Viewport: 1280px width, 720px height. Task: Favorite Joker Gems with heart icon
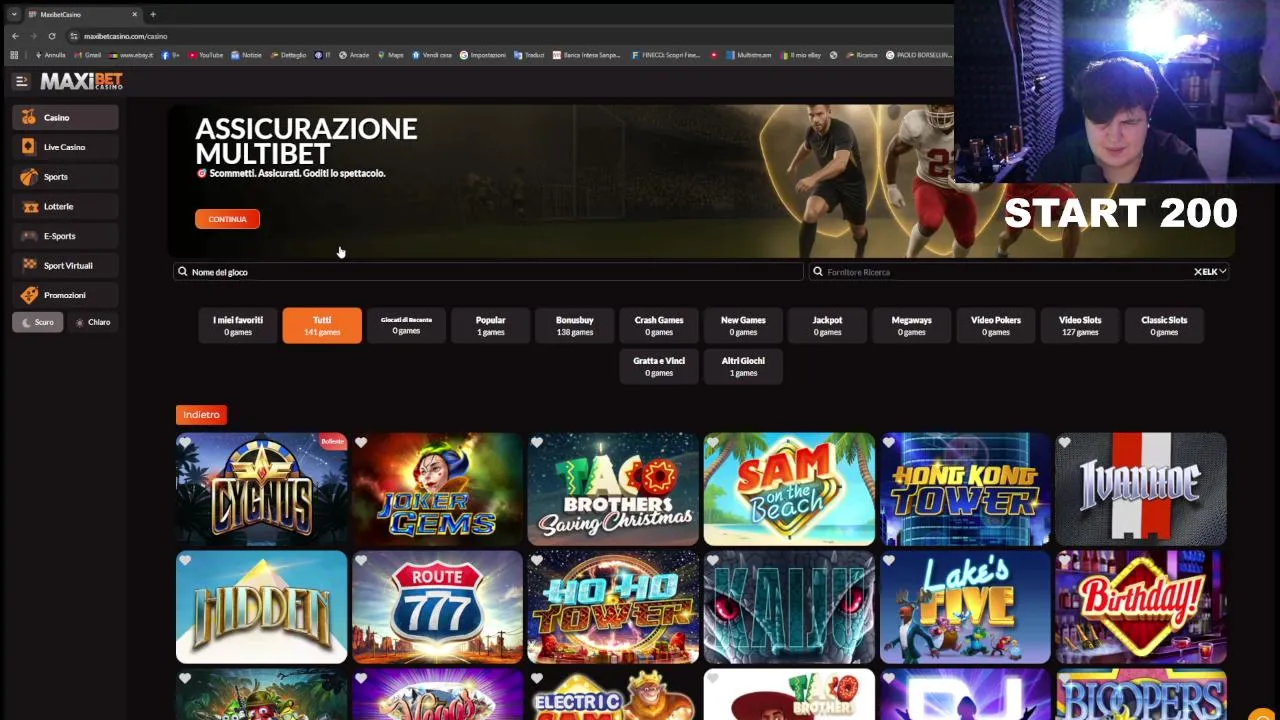click(361, 443)
